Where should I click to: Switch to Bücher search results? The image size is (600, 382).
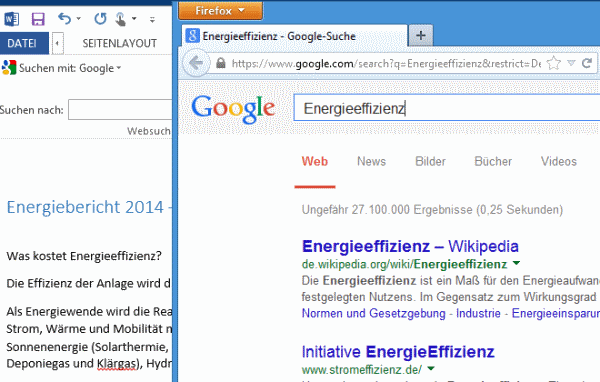493,161
